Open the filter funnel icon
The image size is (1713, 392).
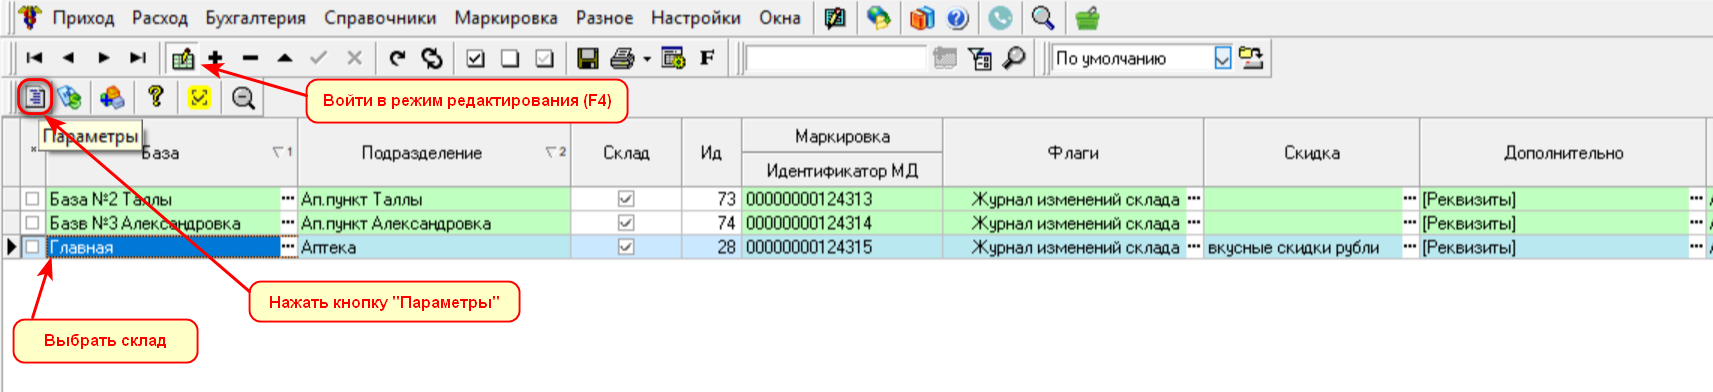click(x=980, y=59)
